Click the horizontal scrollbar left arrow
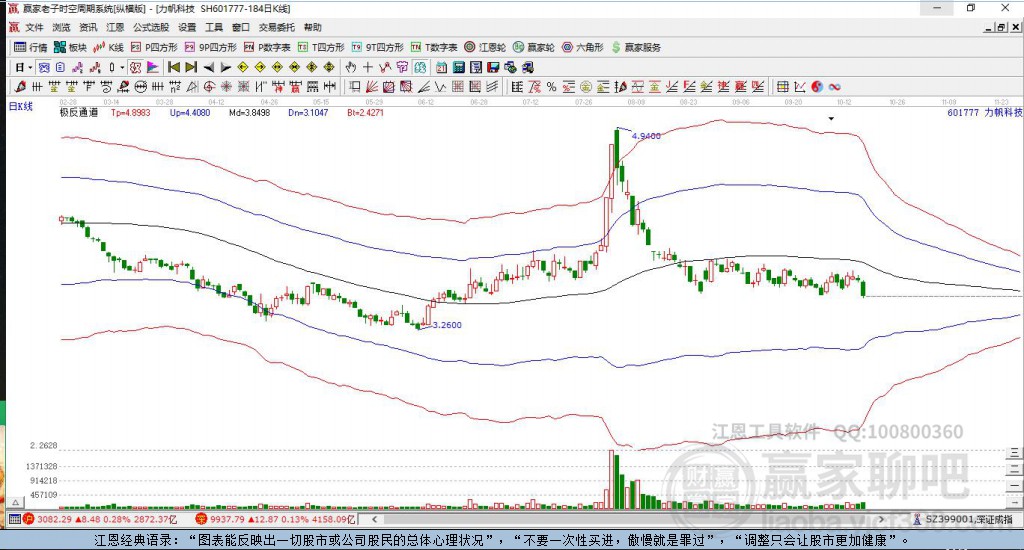The height and width of the screenshot is (550, 1024). (x=374, y=519)
